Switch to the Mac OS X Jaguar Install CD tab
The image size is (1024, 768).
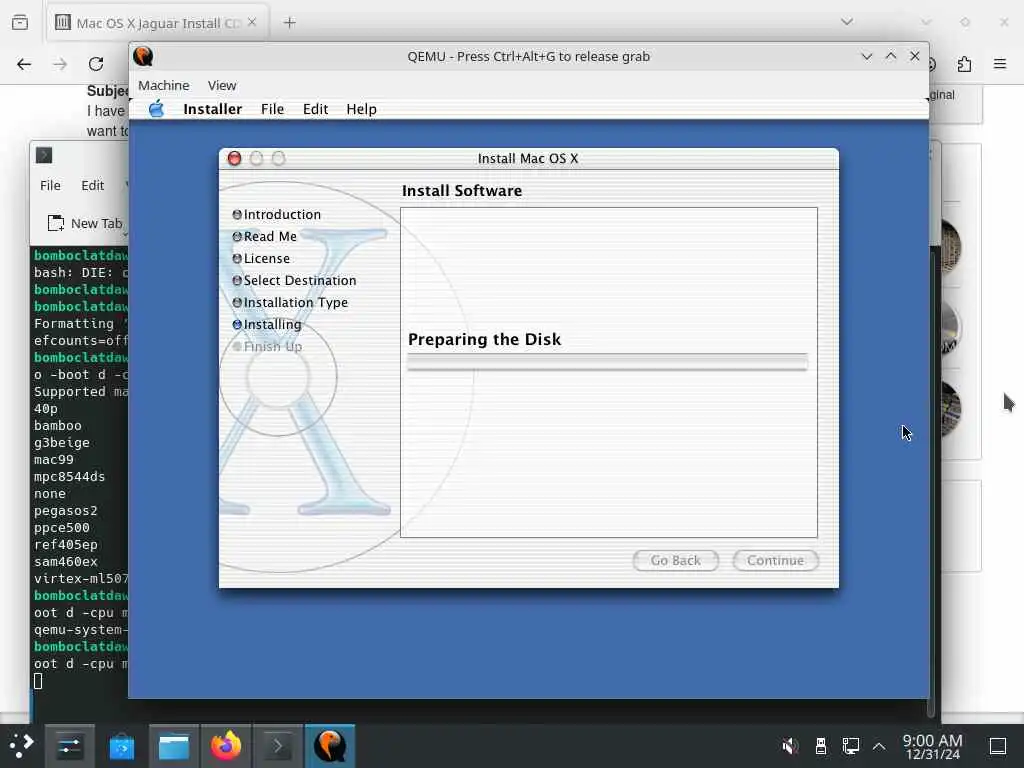(x=157, y=23)
